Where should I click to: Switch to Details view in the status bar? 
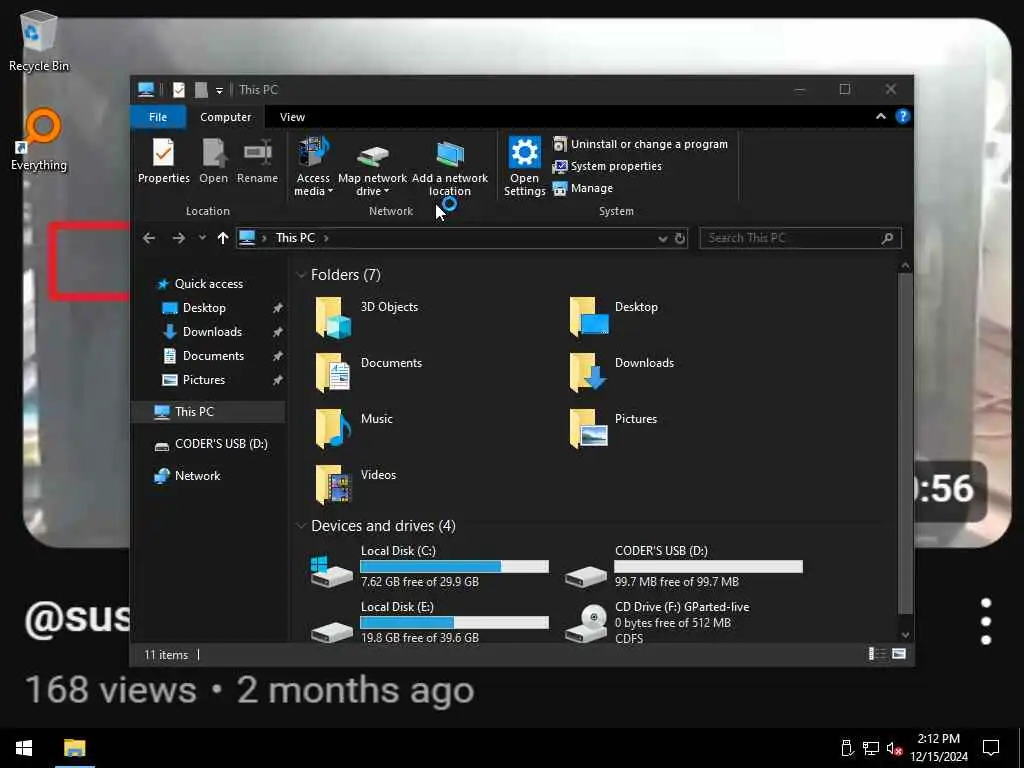coord(876,654)
